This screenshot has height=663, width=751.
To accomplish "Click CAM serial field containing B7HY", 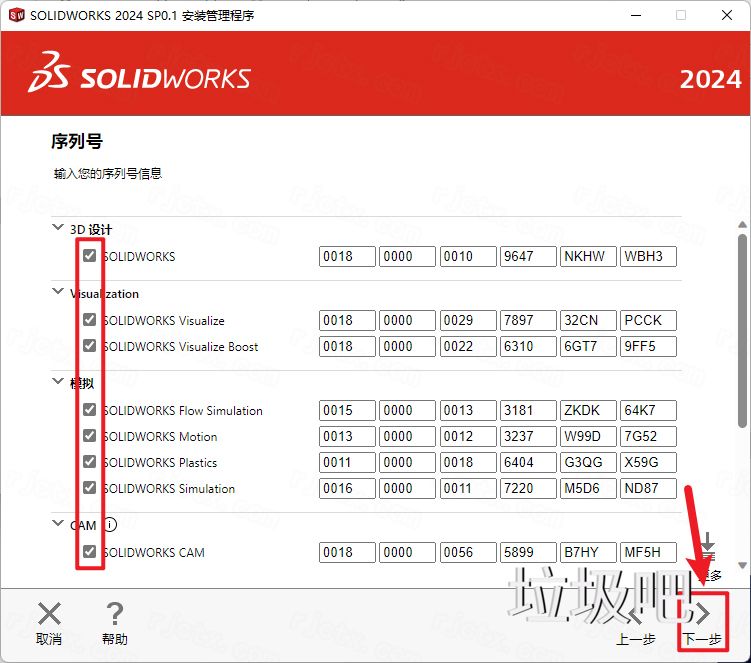I will [x=588, y=552].
